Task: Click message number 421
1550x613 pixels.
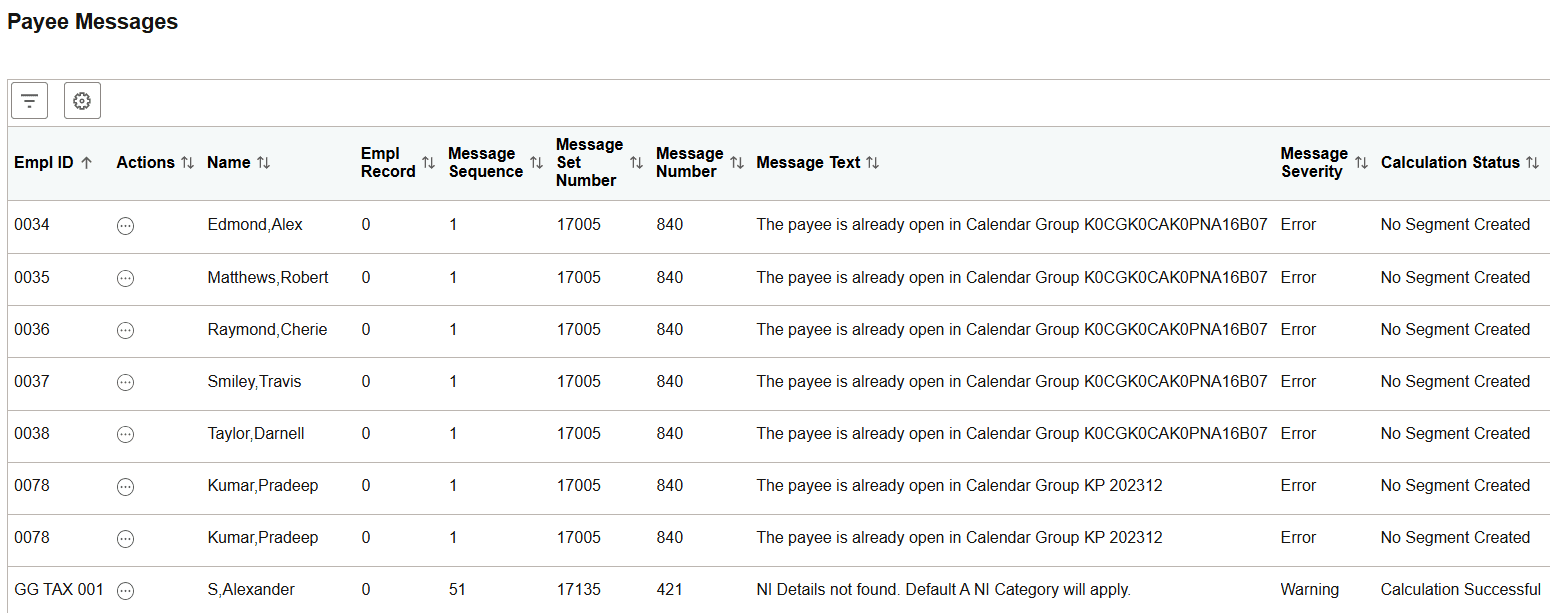Action: [x=670, y=589]
